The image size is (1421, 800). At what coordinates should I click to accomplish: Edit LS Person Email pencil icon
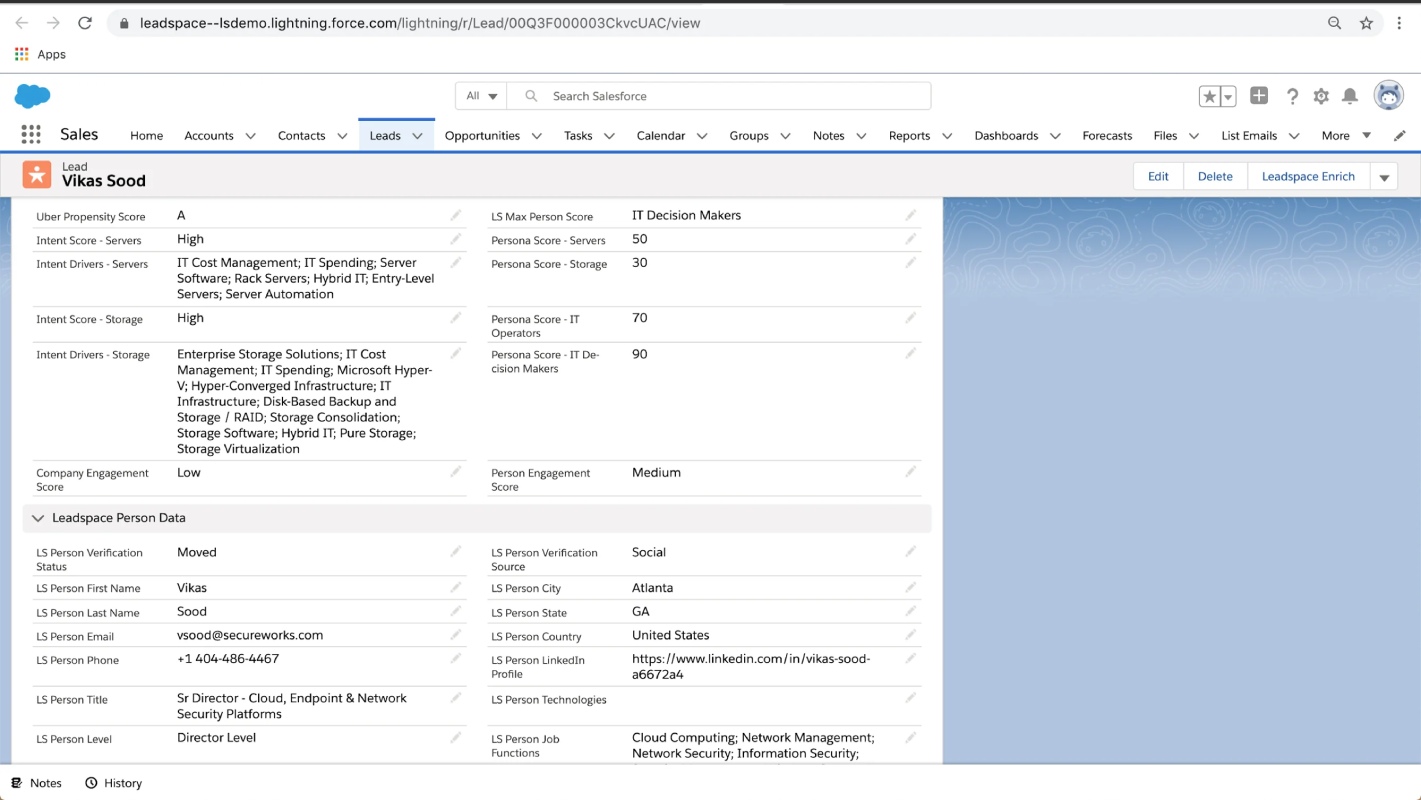pos(455,635)
